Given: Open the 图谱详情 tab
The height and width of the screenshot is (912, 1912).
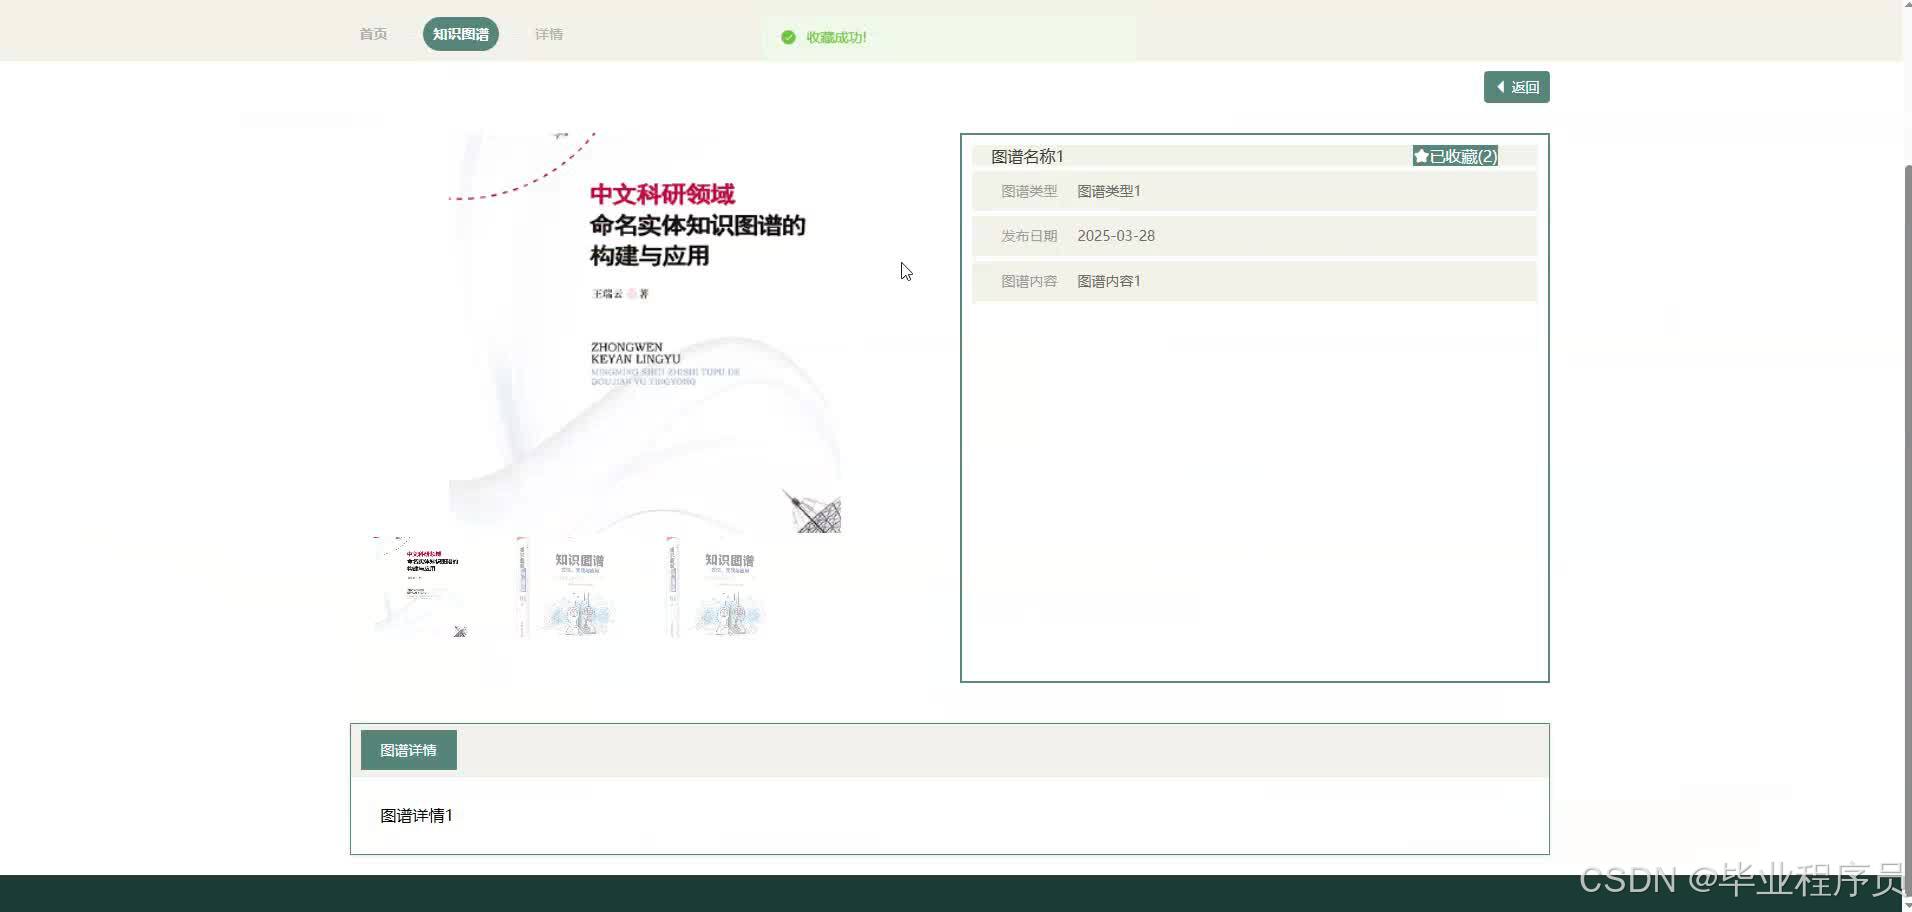Looking at the screenshot, I should 408,750.
